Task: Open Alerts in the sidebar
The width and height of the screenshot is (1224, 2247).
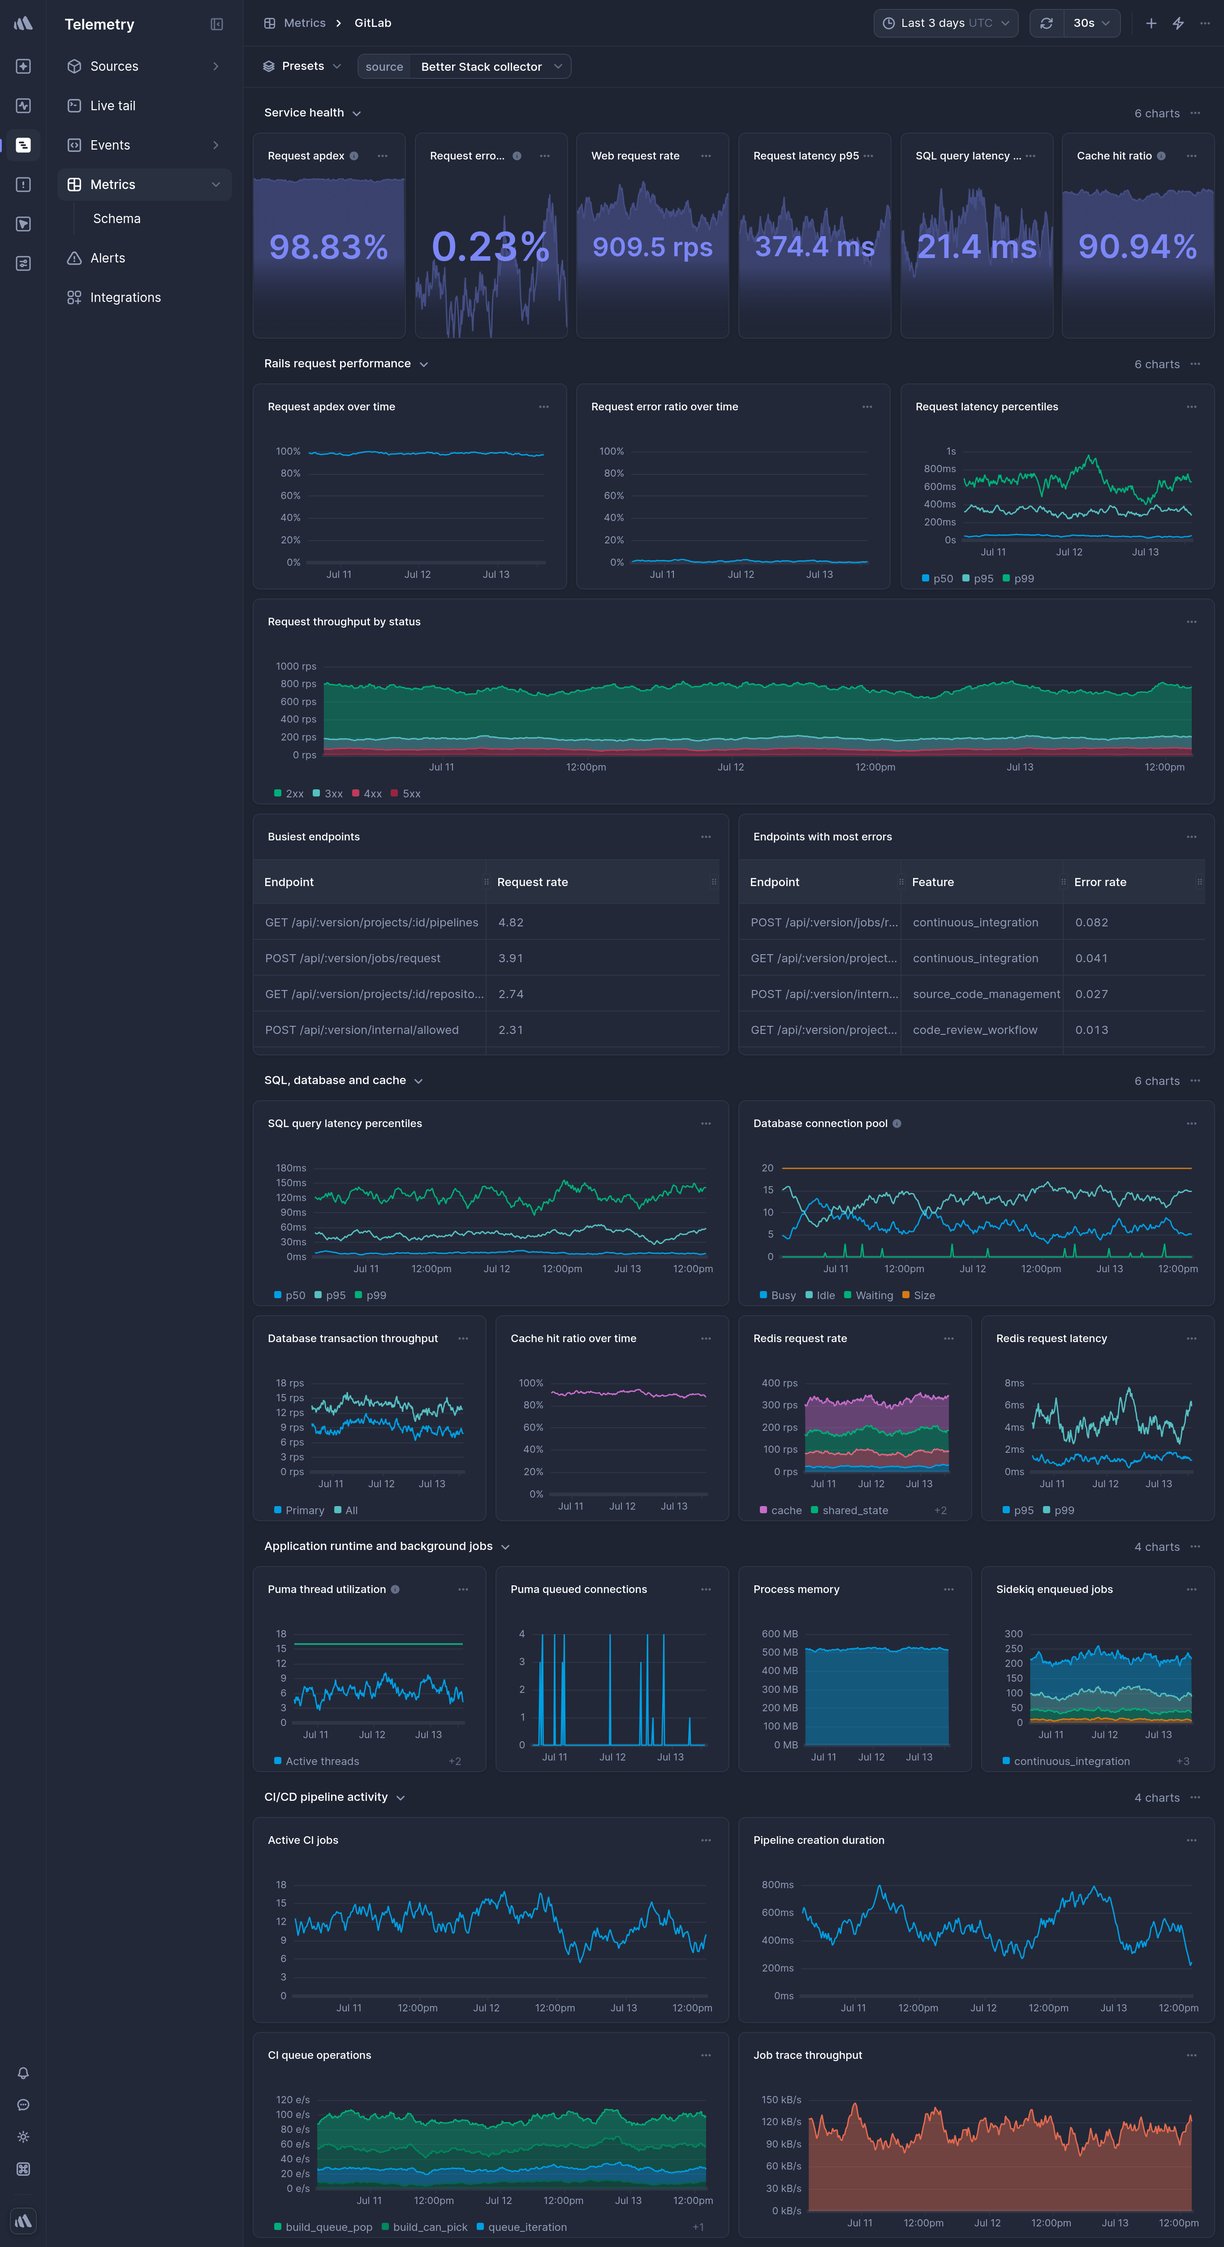Action: (144, 258)
